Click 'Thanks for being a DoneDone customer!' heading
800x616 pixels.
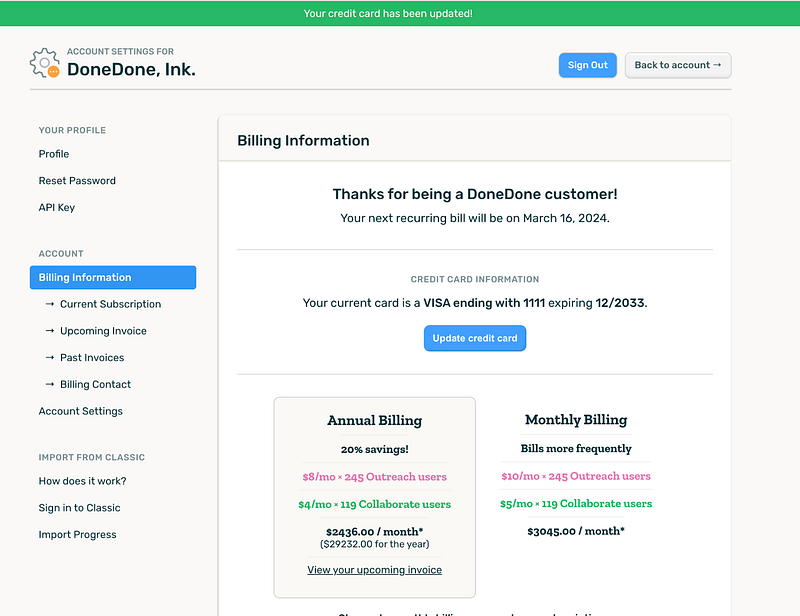click(475, 194)
